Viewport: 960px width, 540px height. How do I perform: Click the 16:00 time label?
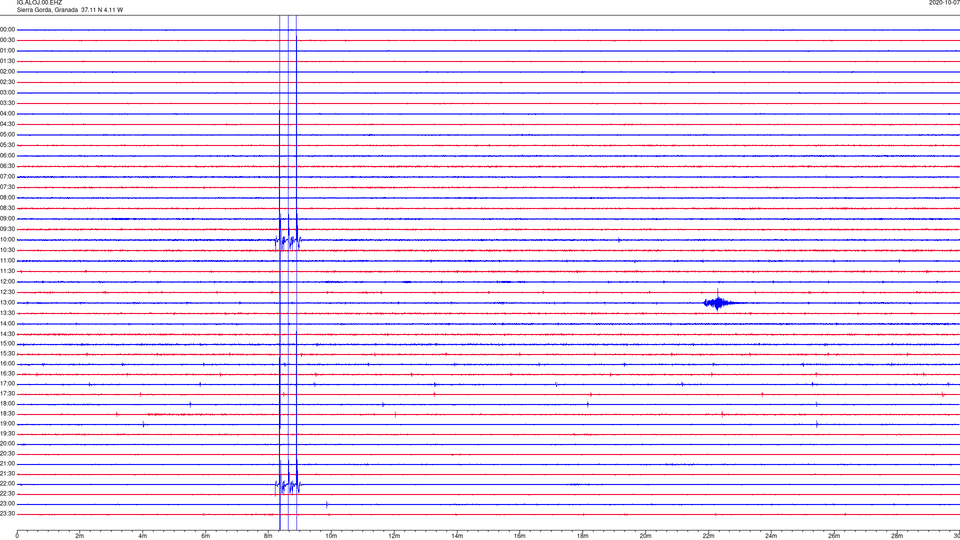8,364
